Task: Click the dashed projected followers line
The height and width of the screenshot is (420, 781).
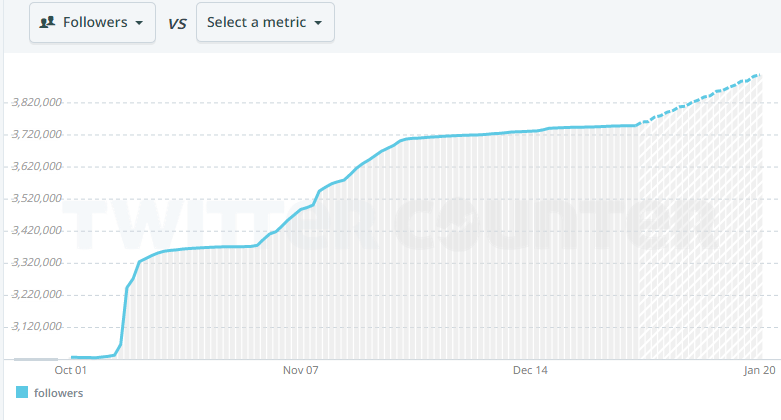Action: click(x=700, y=99)
